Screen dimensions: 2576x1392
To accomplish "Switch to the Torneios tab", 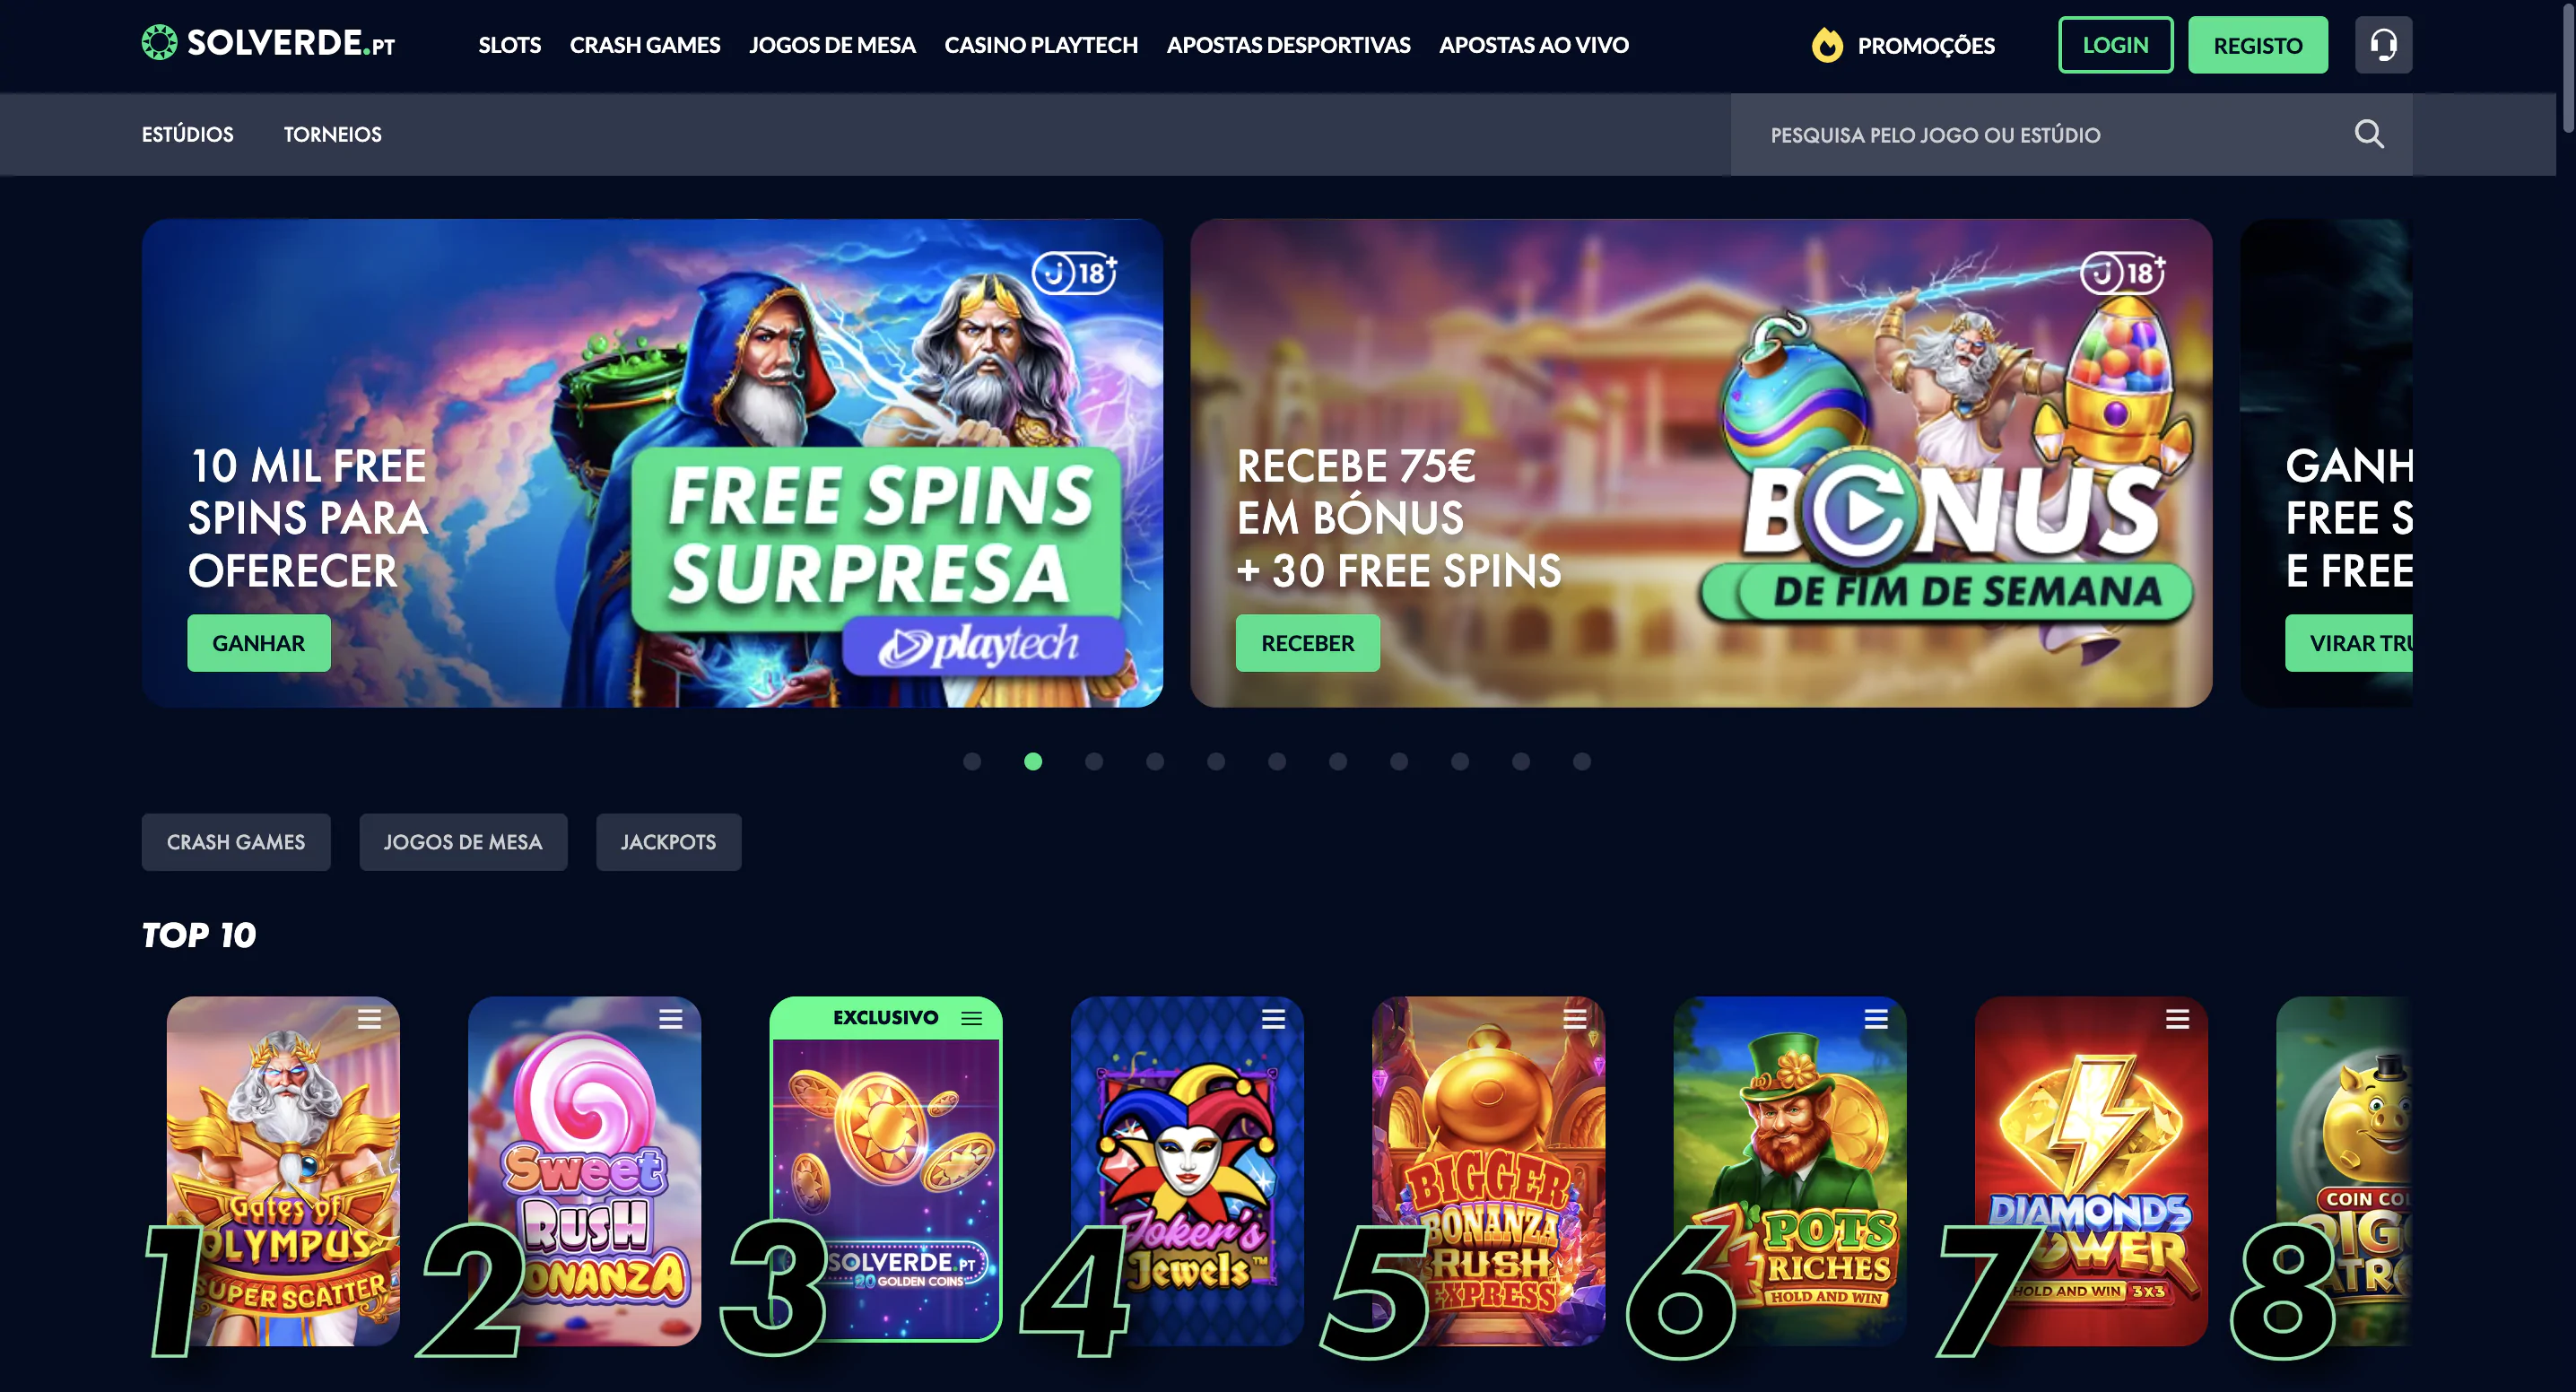I will point(332,134).
